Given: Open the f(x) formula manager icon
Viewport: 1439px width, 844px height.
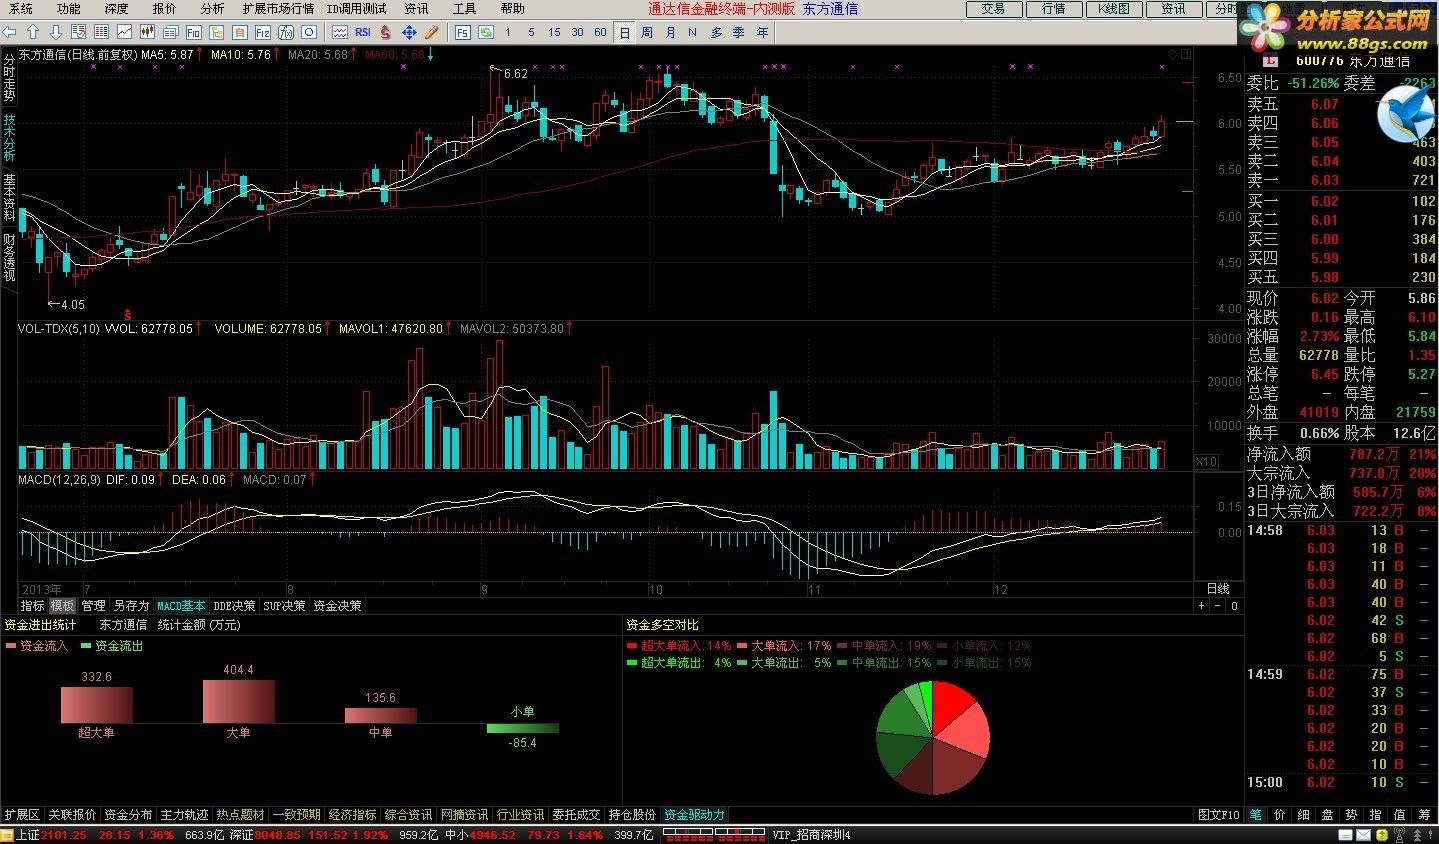Looking at the screenshot, I should pos(286,33).
